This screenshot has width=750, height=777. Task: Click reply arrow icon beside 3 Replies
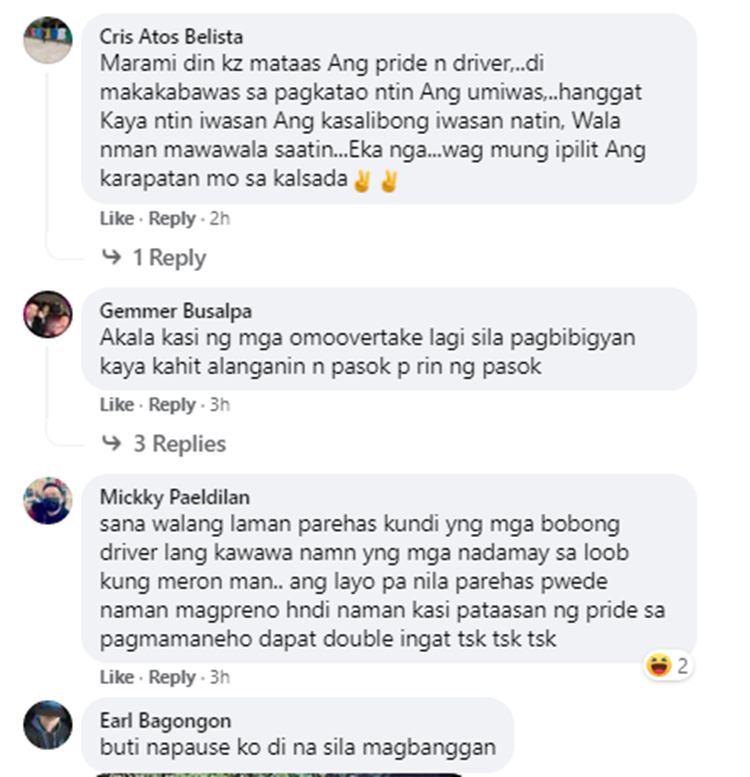tap(111, 443)
